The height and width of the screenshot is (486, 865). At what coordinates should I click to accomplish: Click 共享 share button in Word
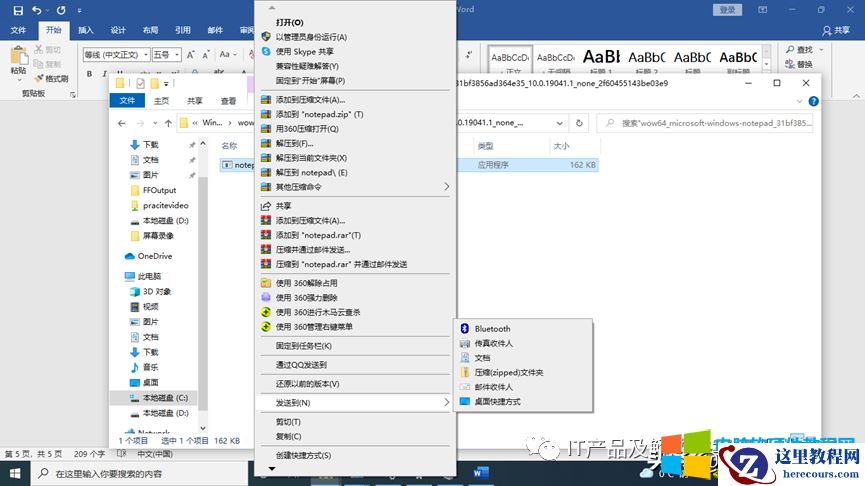pyautogui.click(x=836, y=31)
